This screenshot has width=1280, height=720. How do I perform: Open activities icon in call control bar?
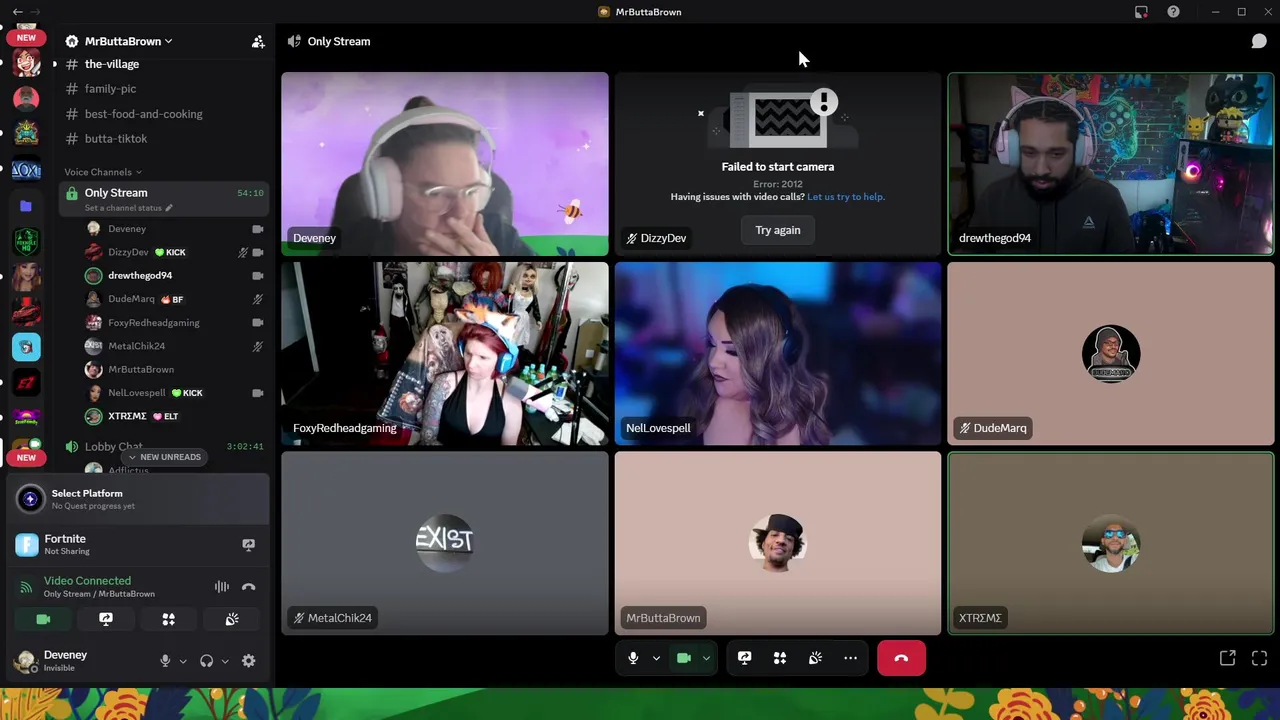780,658
